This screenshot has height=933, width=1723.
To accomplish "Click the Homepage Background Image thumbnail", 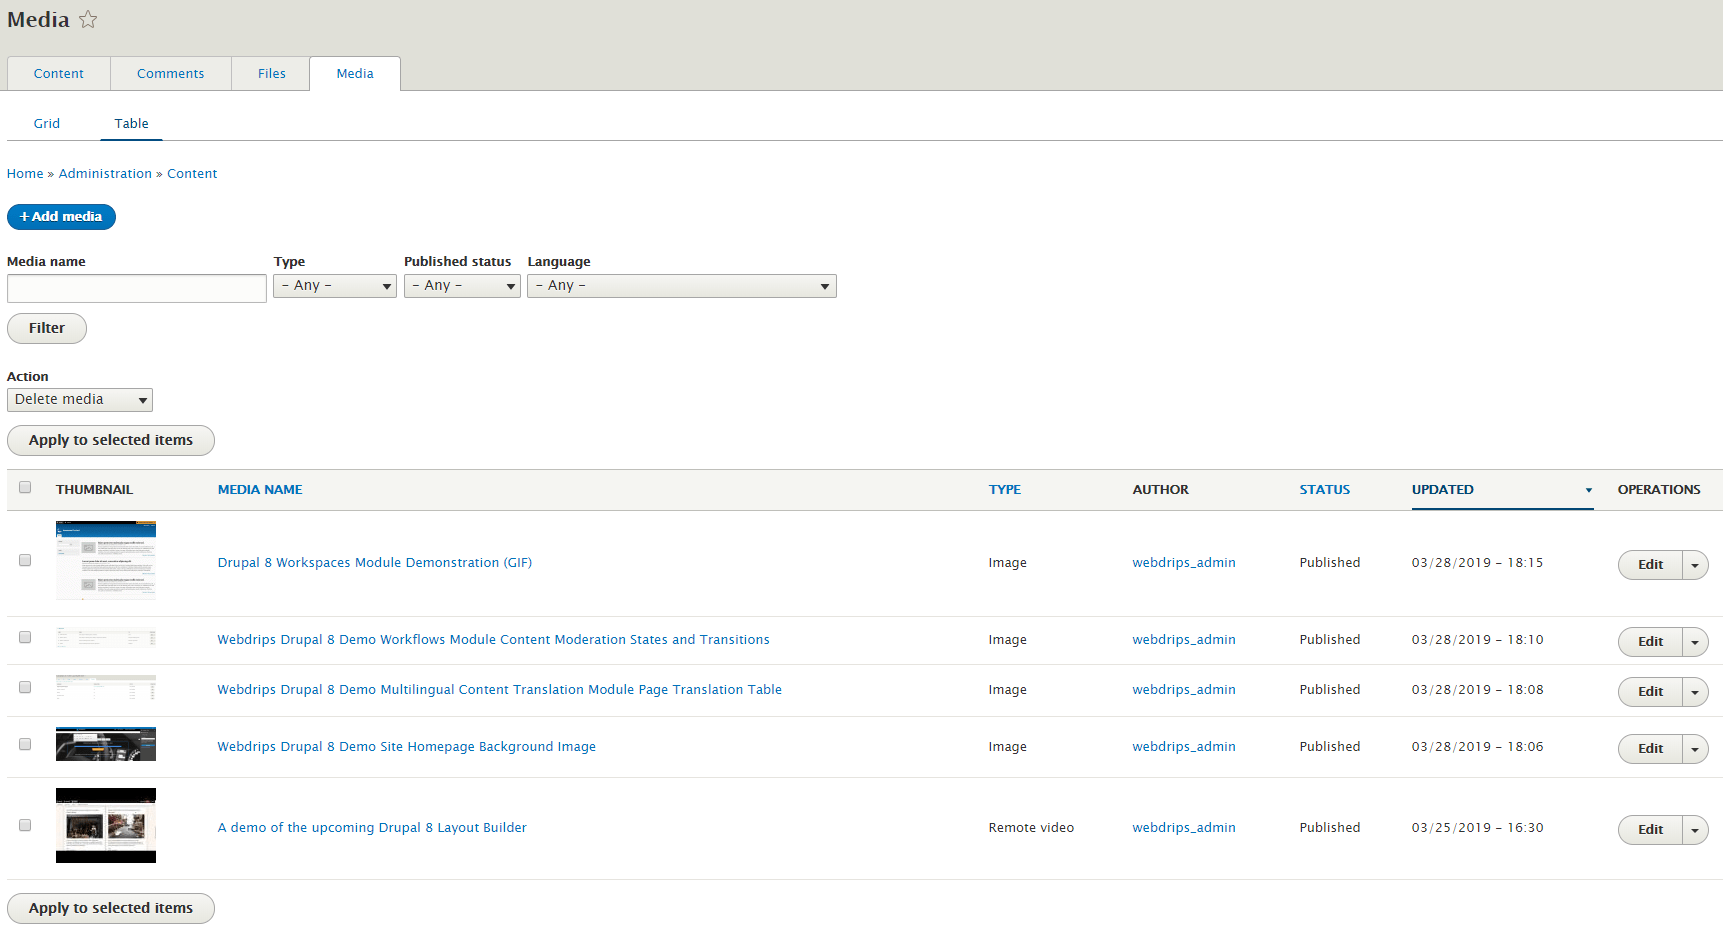I will tap(105, 744).
